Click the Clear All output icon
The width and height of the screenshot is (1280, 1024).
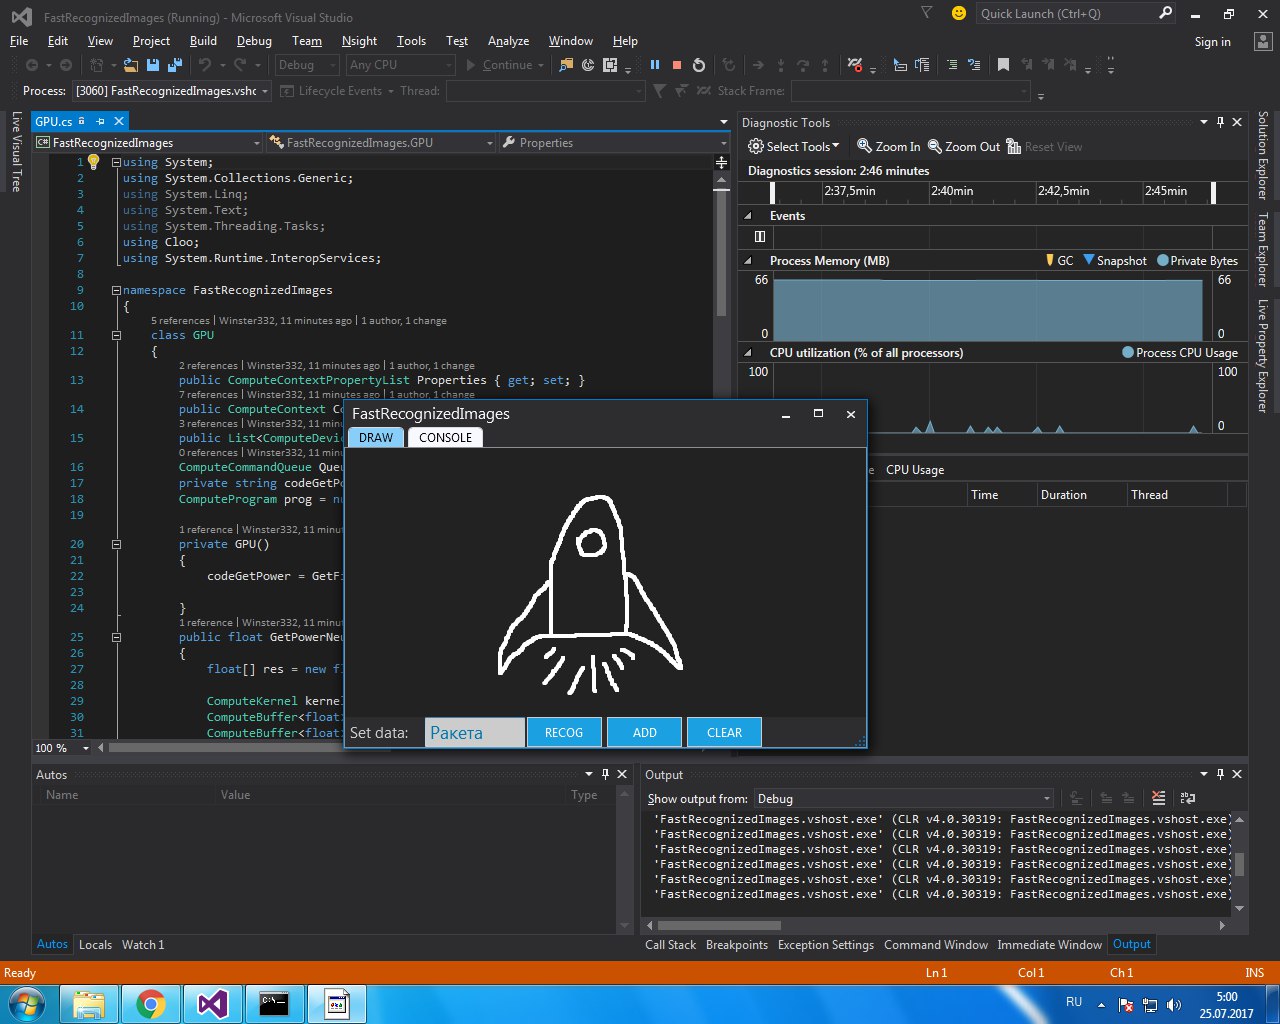1158,798
